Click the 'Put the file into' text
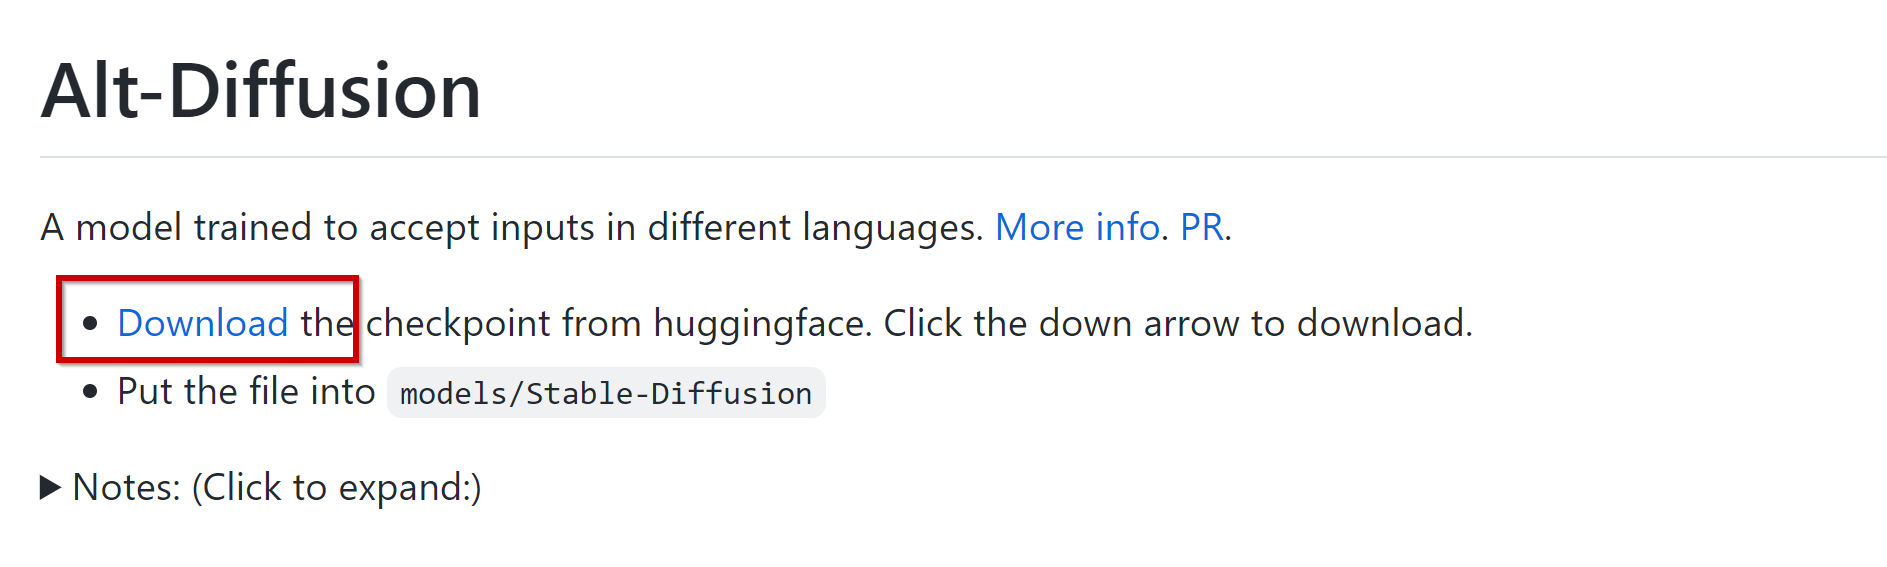This screenshot has width=1887, height=567. pos(246,391)
